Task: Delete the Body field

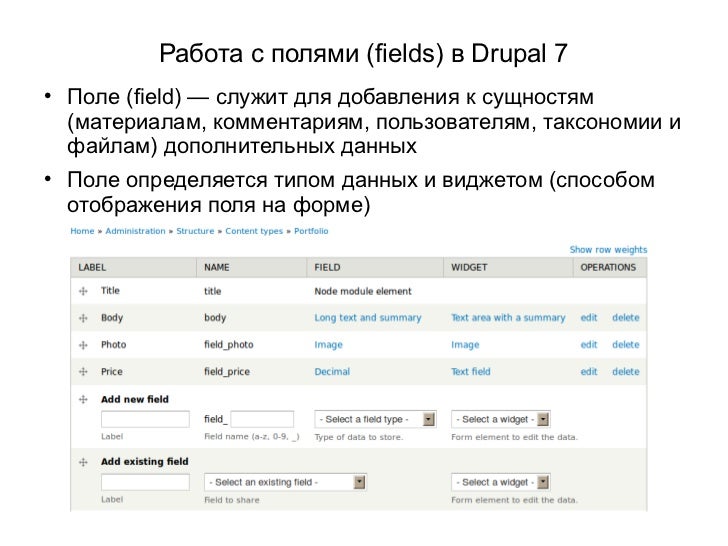Action: (x=626, y=318)
